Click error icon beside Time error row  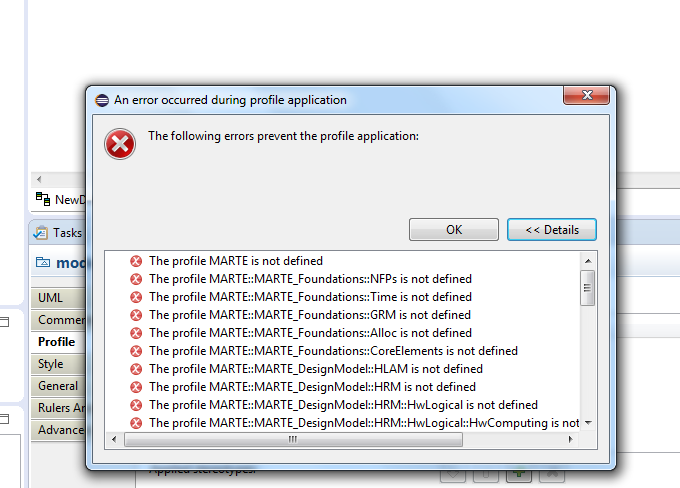point(136,297)
